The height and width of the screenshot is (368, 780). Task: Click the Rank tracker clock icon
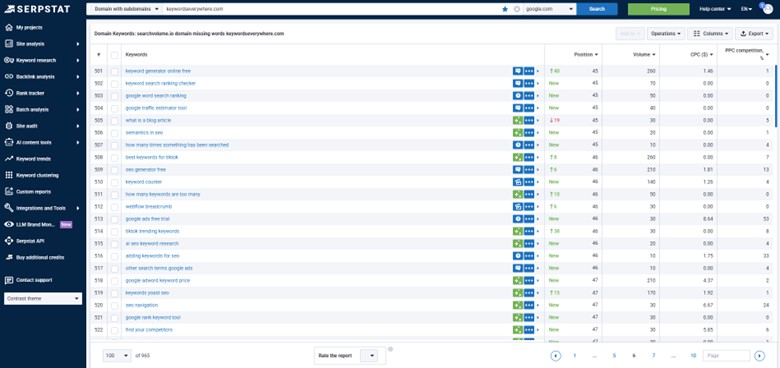pyautogui.click(x=8, y=93)
